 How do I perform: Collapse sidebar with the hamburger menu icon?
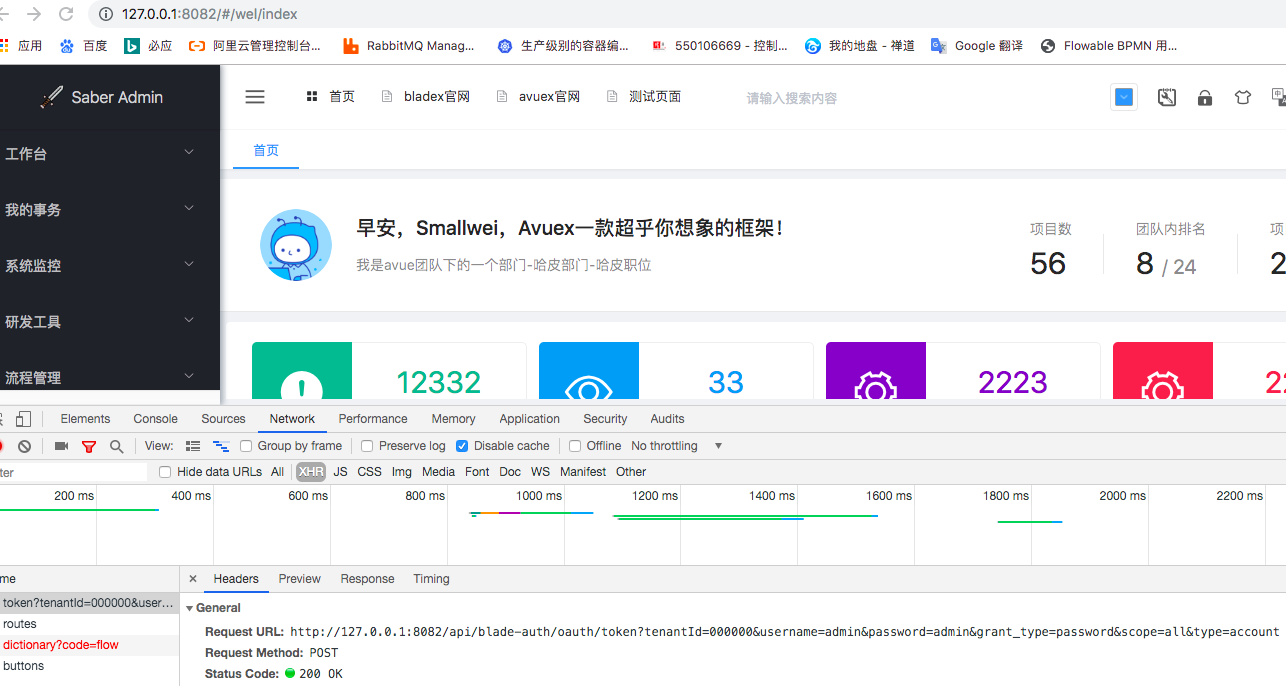tap(255, 97)
